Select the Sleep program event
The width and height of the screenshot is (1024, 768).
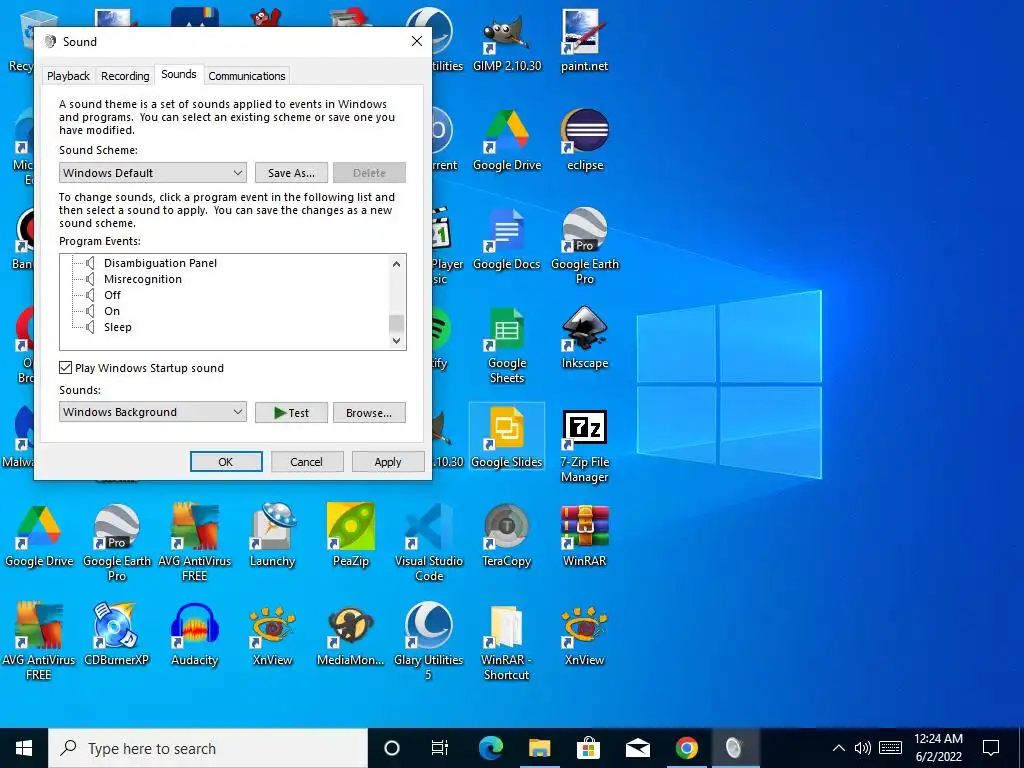click(118, 327)
